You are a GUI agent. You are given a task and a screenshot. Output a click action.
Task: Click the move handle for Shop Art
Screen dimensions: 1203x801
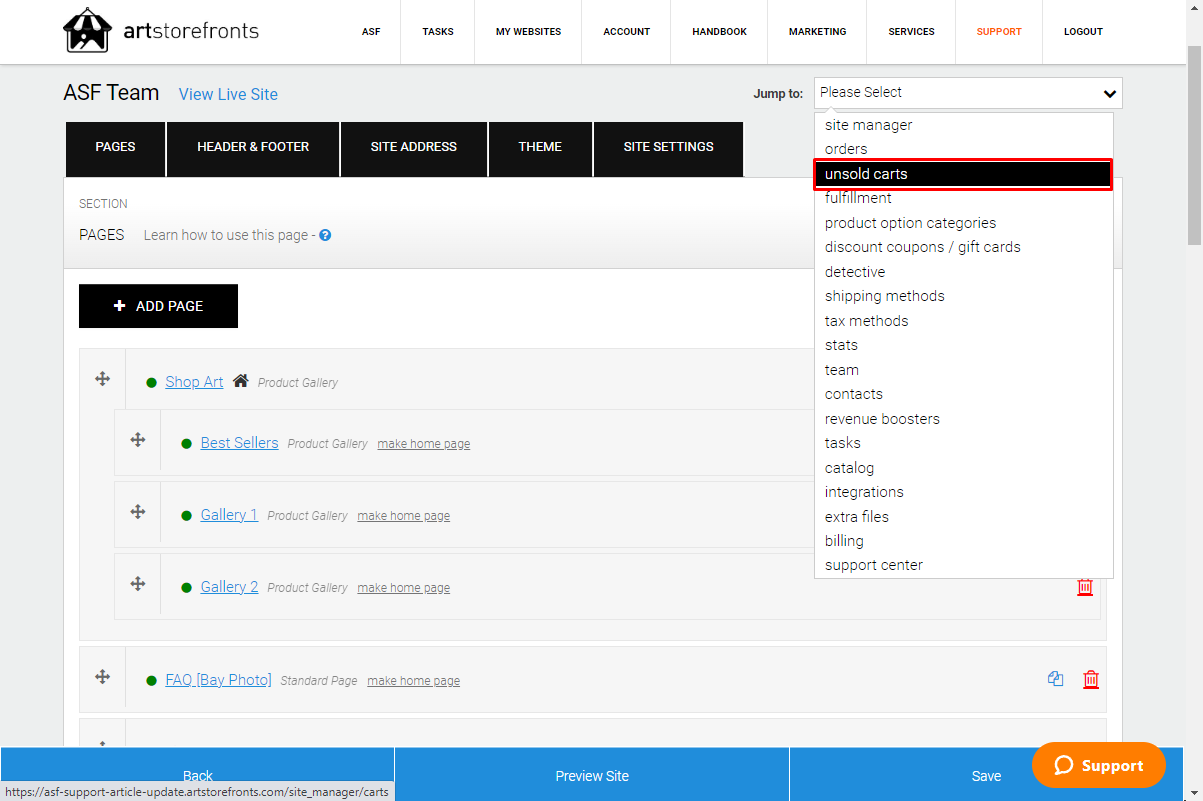pyautogui.click(x=102, y=379)
